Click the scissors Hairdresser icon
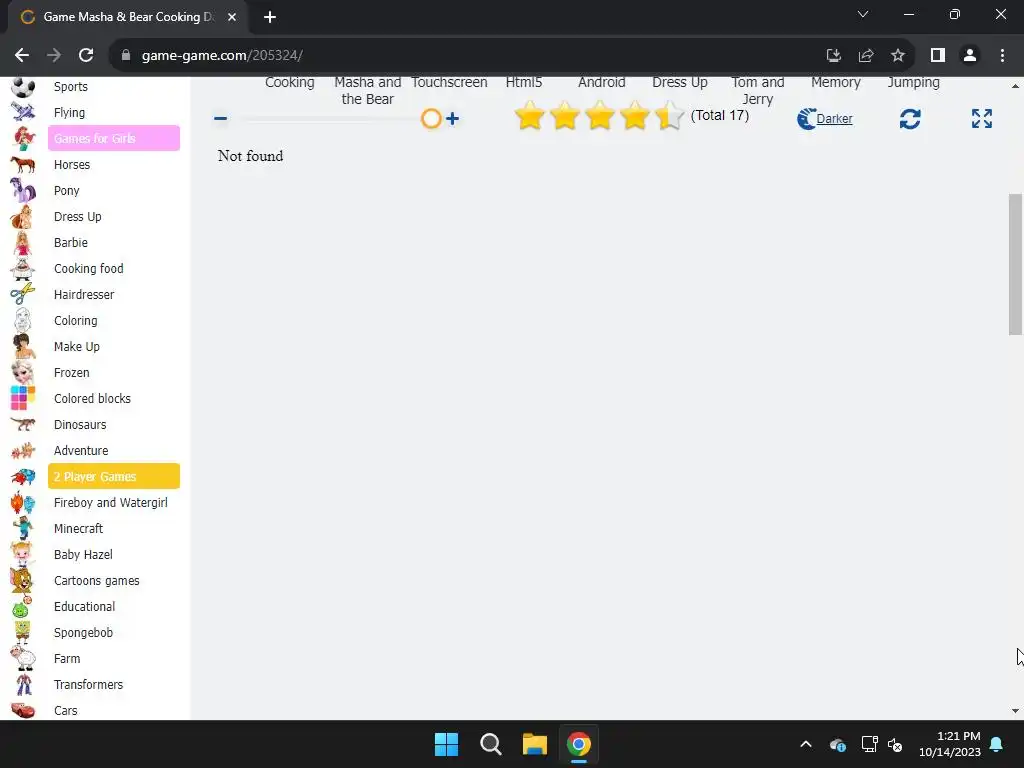 (23, 295)
